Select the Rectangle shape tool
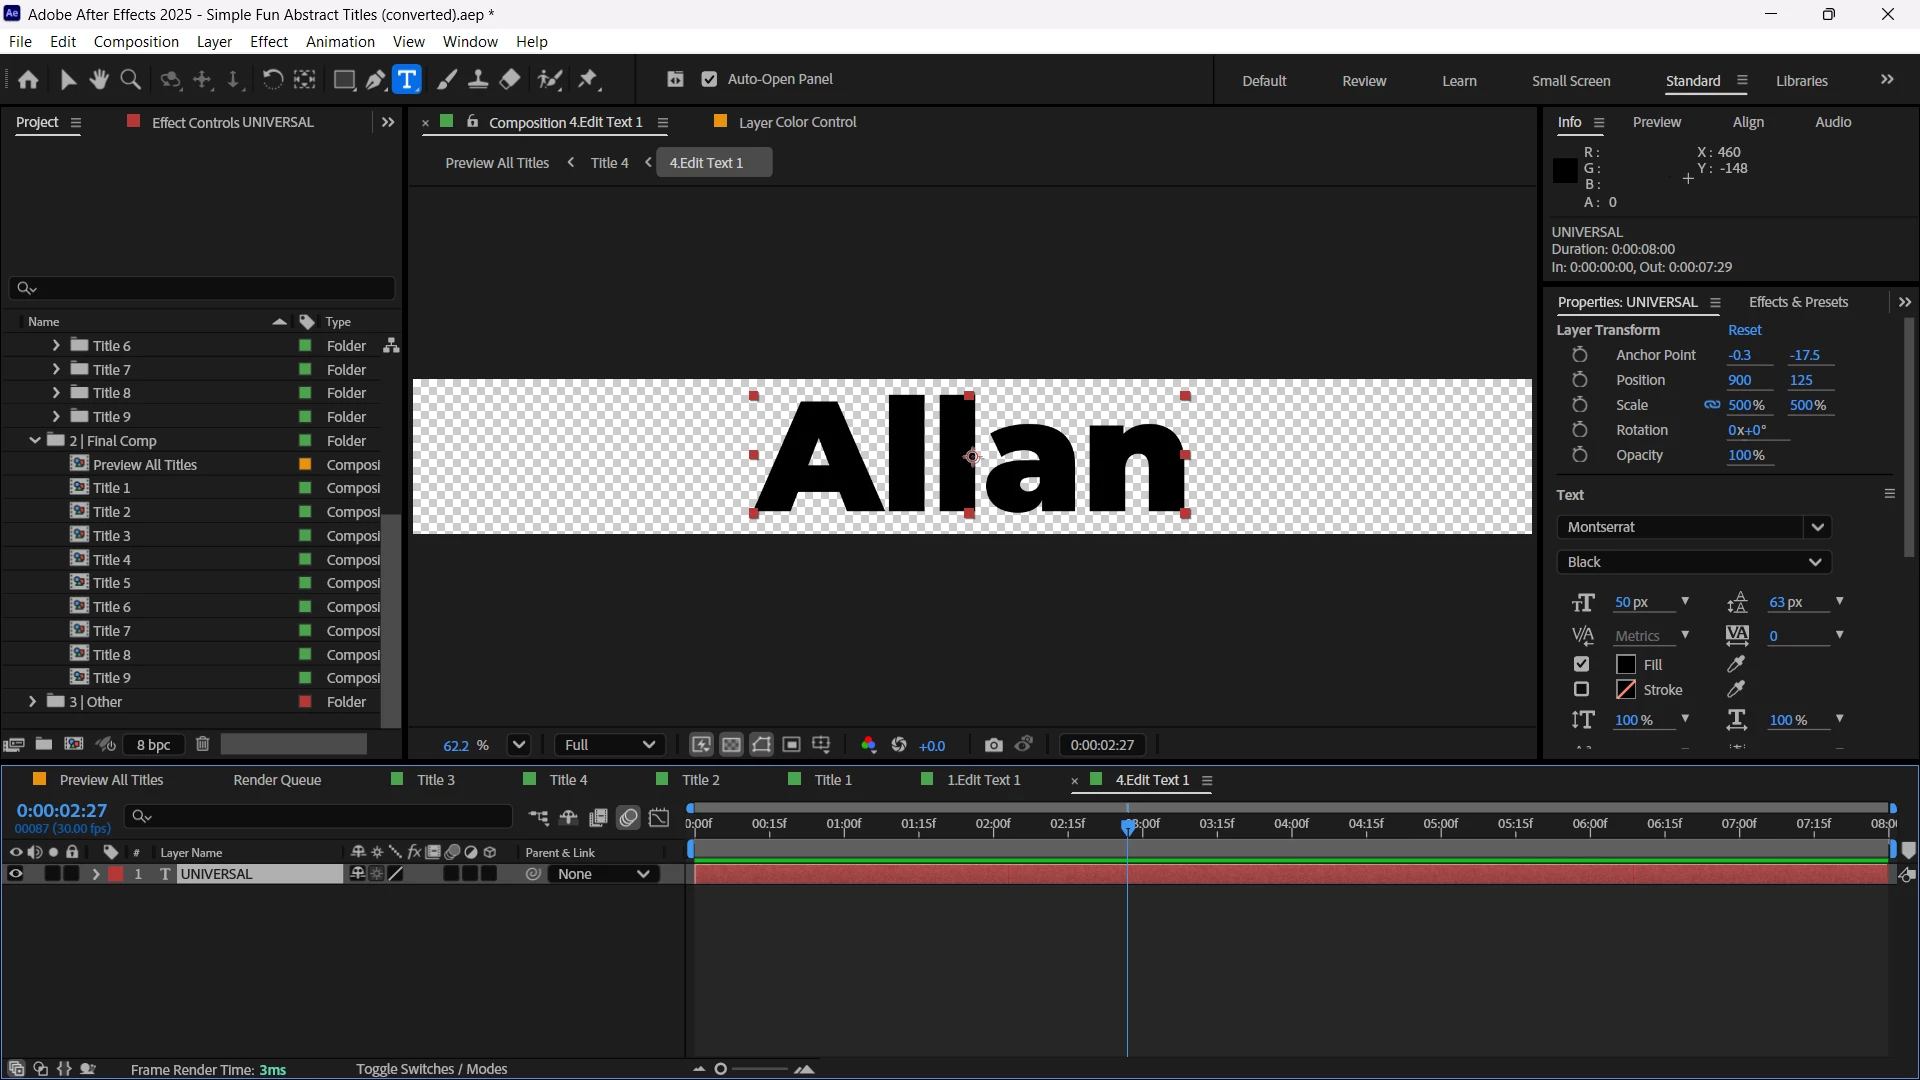 pyautogui.click(x=344, y=80)
